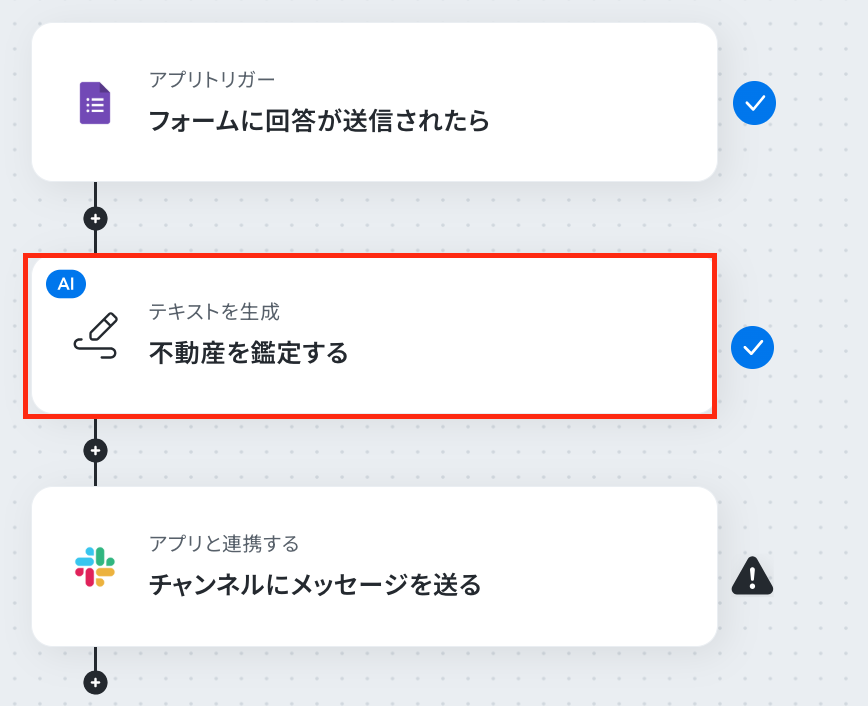Click the blue AI badge
868x706 pixels.
[x=66, y=284]
